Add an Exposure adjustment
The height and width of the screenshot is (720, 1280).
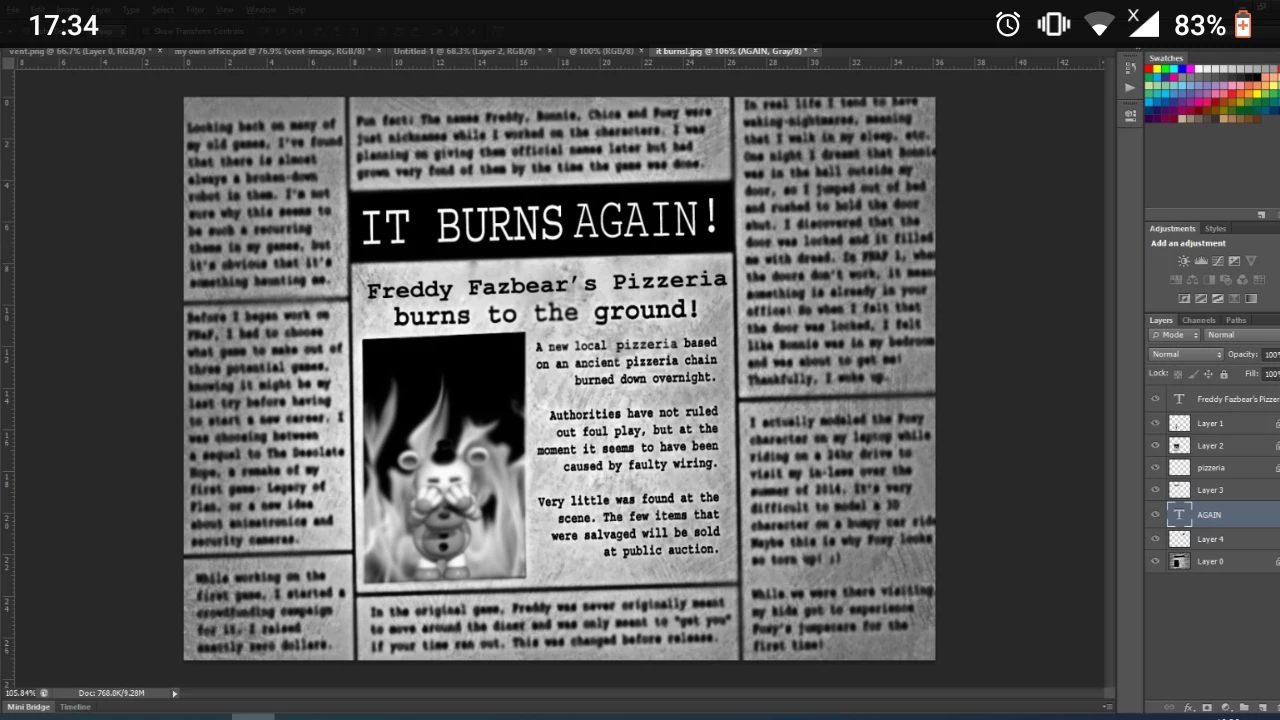tap(1234, 261)
